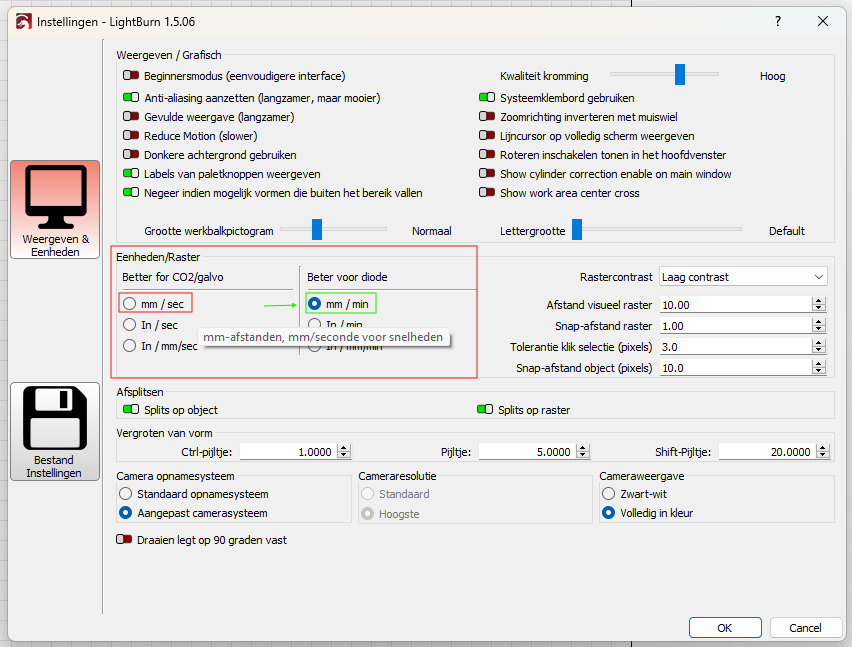Click the Better for CO2/galvo heading
The height and width of the screenshot is (647, 852).
coord(173,277)
